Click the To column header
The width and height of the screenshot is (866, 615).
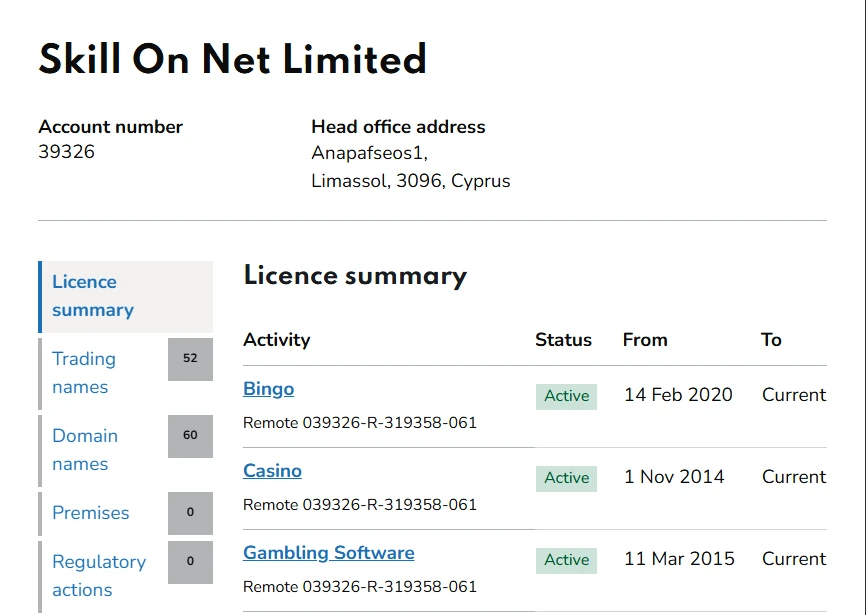click(771, 340)
